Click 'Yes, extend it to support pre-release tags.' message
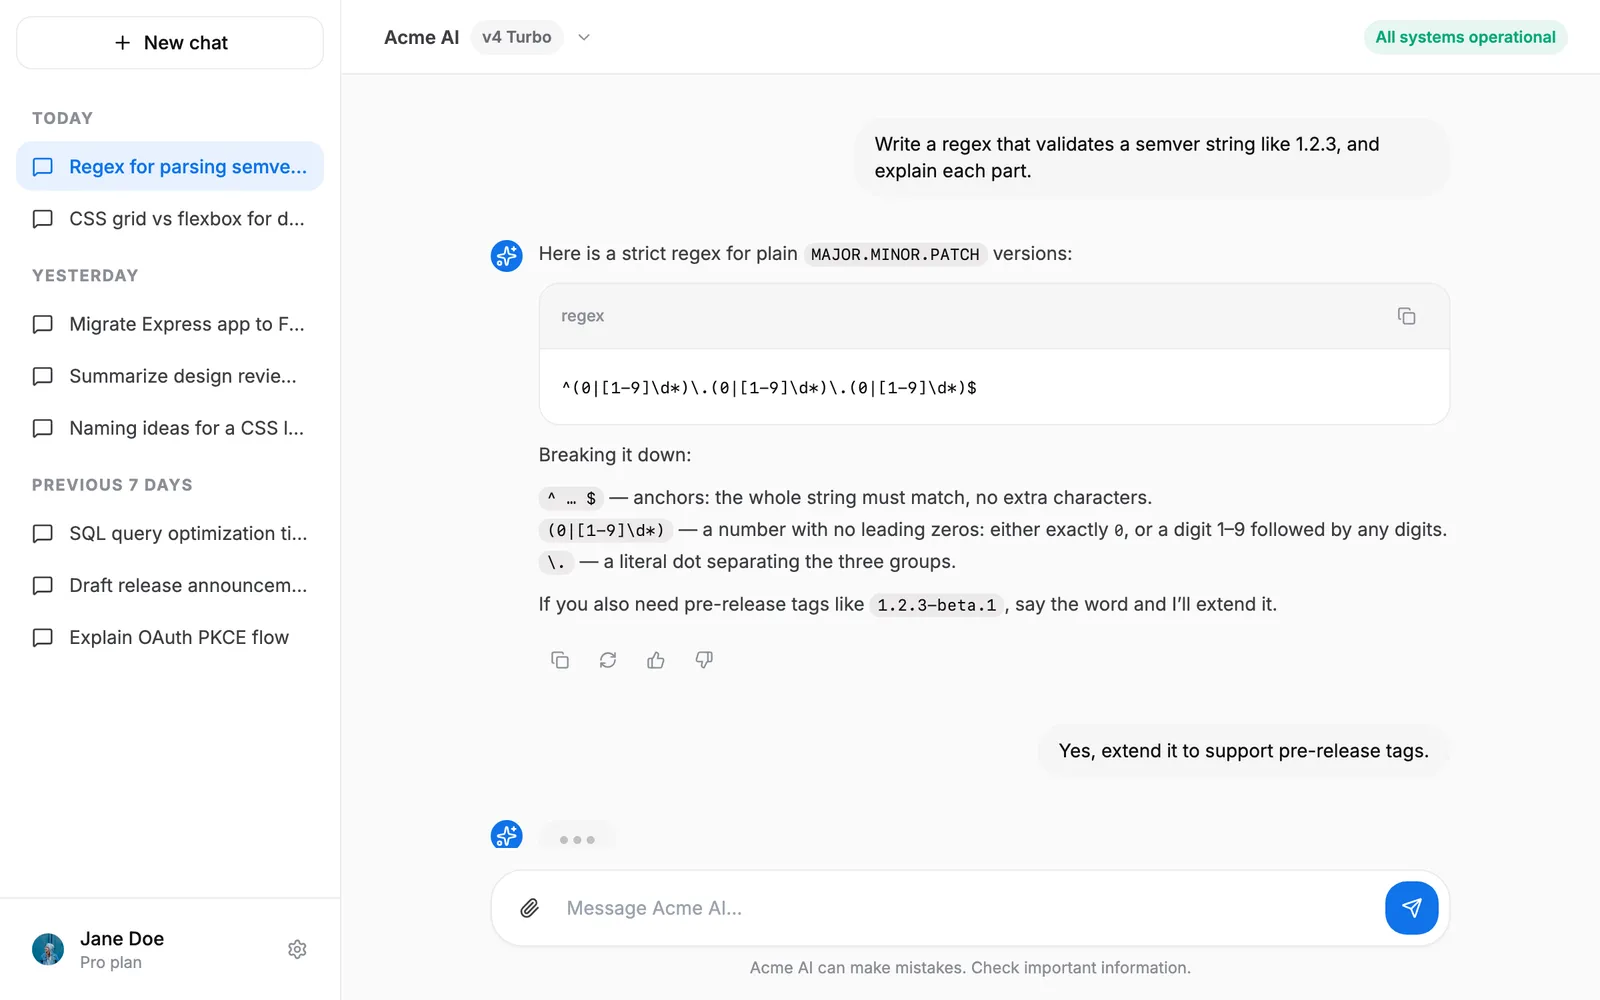Viewport: 1600px width, 1000px height. pyautogui.click(x=1244, y=751)
